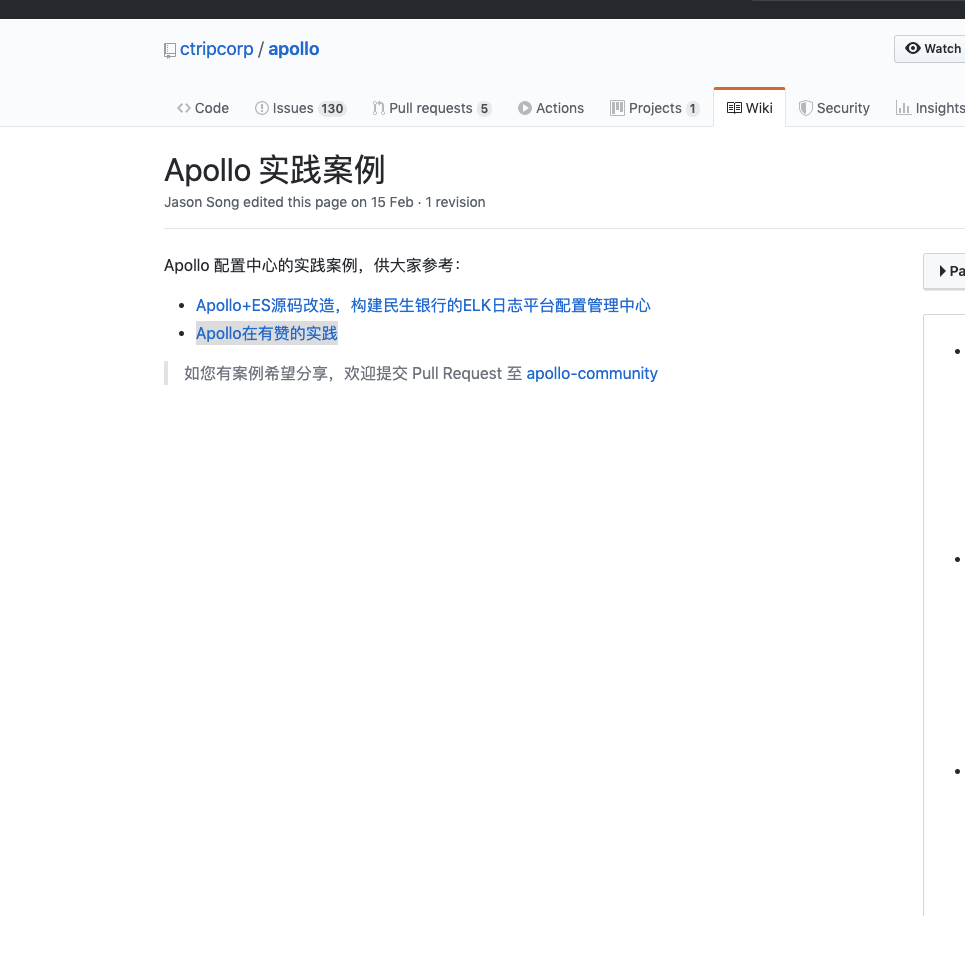The image size is (965, 965).
Task: Go to the Actions tab
Action: [x=551, y=108]
